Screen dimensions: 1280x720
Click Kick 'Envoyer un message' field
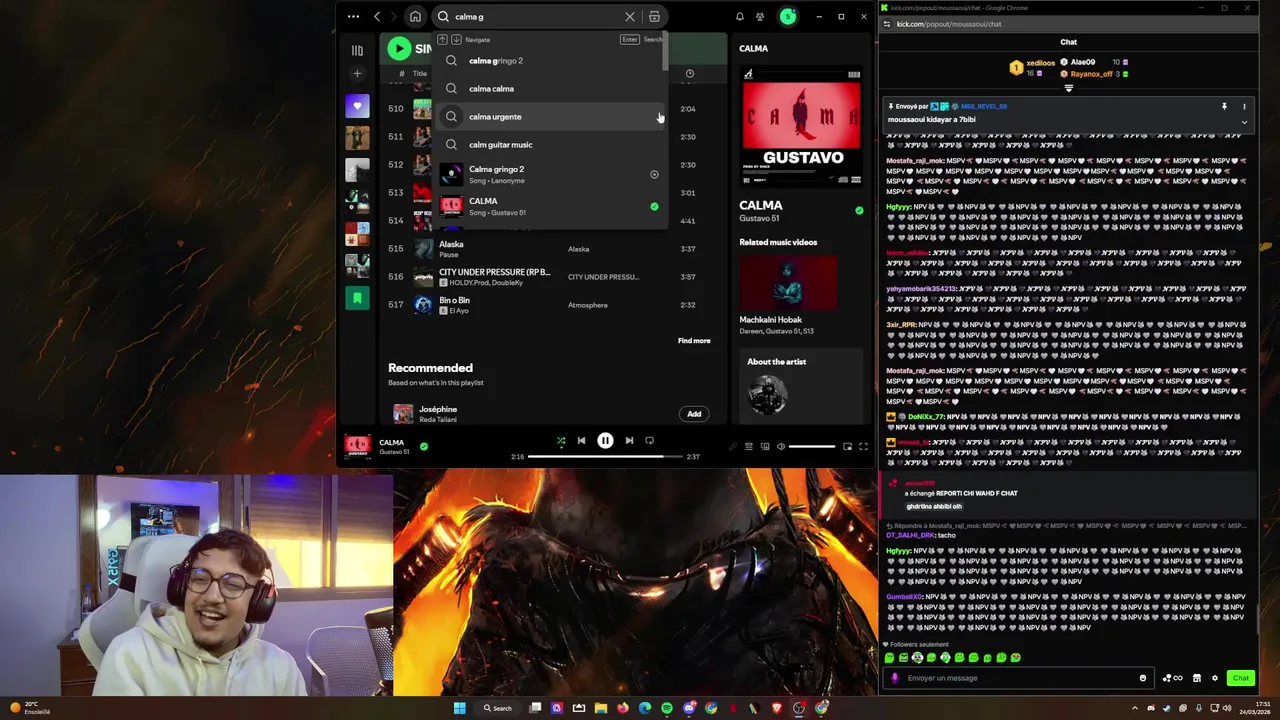click(x=1020, y=678)
